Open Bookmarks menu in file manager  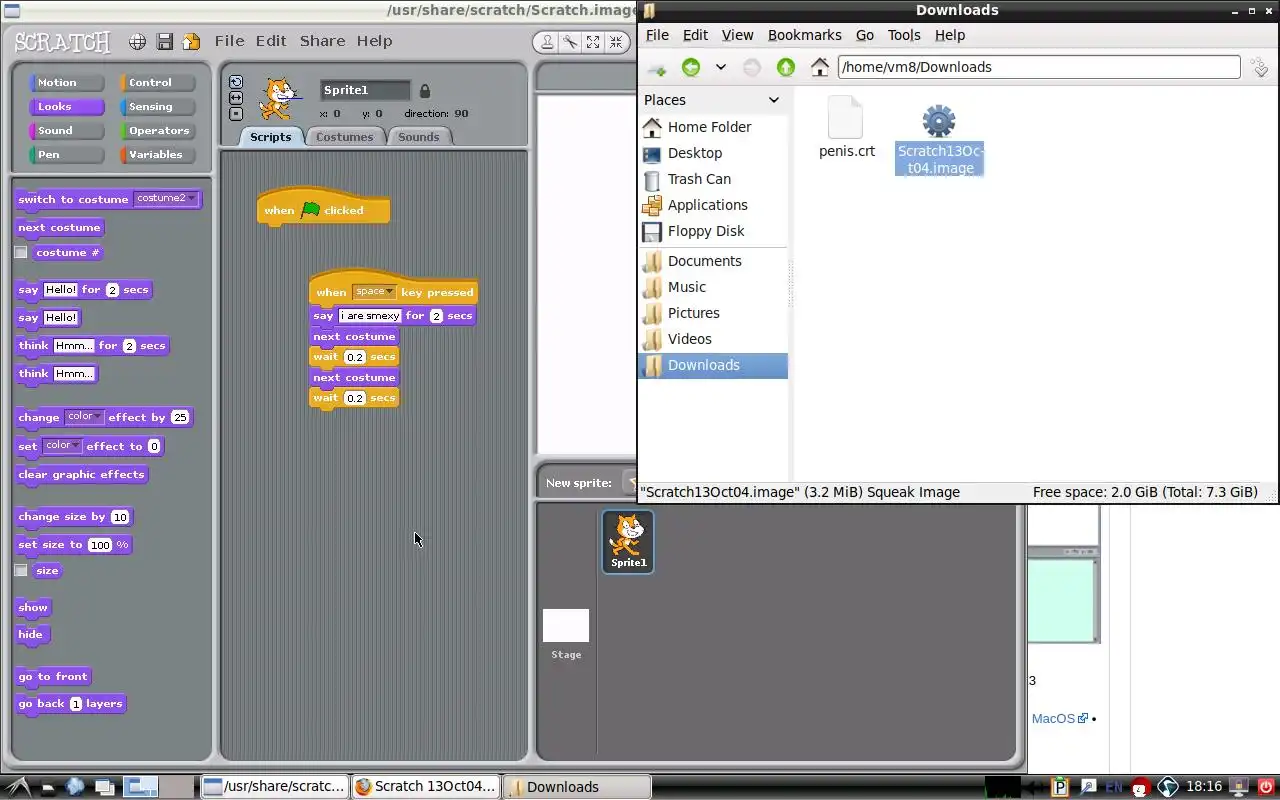(804, 35)
